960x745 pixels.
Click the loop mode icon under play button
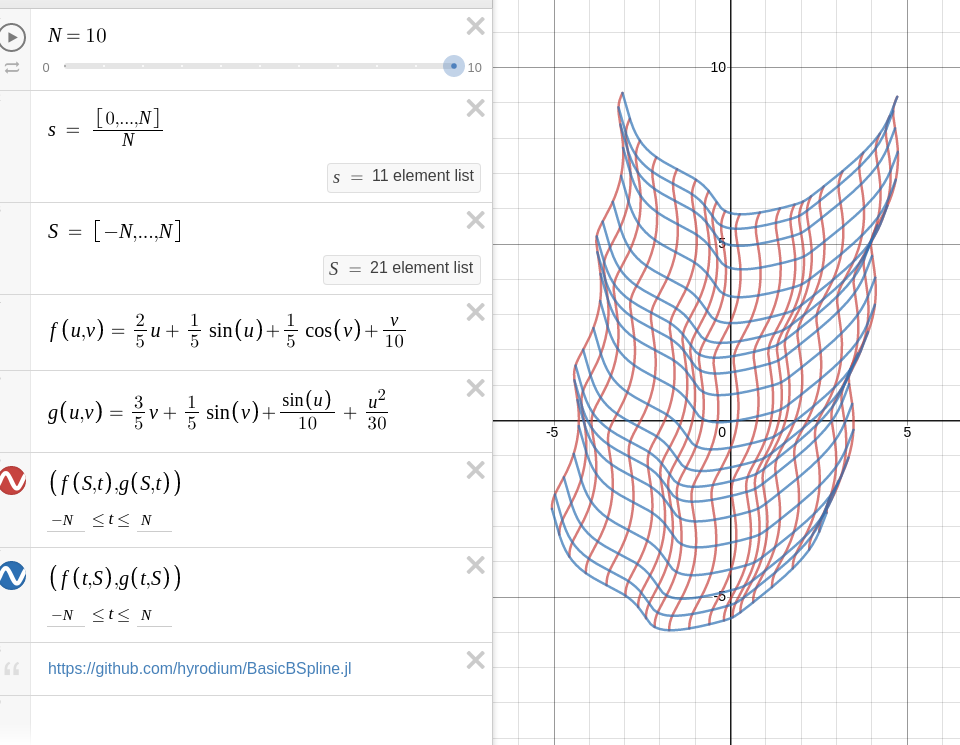[12, 68]
